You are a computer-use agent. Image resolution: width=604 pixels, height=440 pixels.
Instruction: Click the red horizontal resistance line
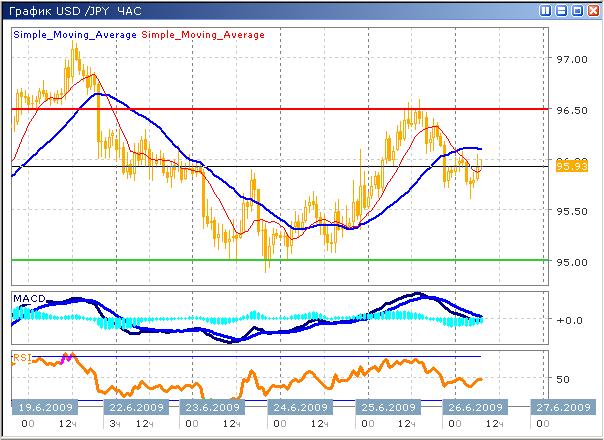coord(280,108)
